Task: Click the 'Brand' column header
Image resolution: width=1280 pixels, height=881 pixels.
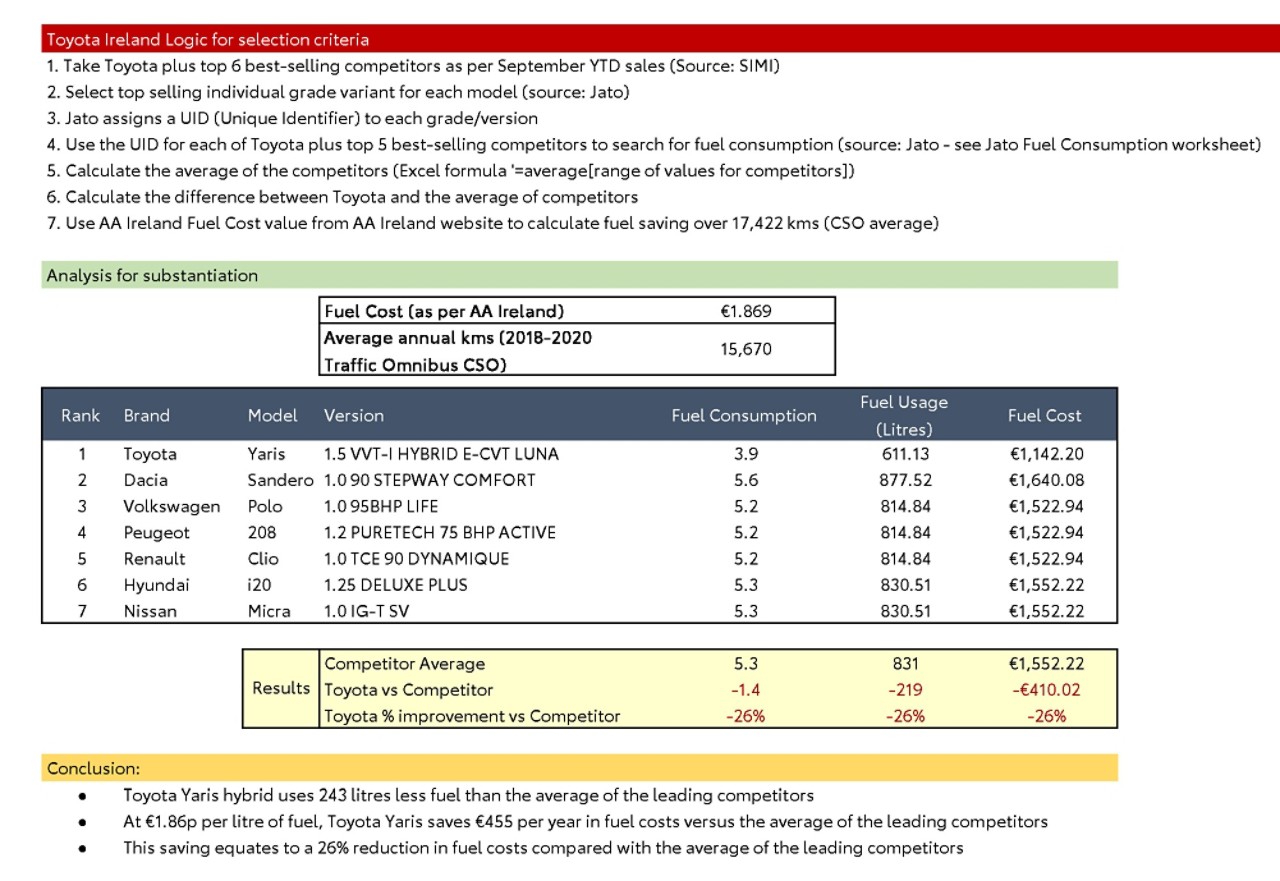Action: (x=147, y=415)
